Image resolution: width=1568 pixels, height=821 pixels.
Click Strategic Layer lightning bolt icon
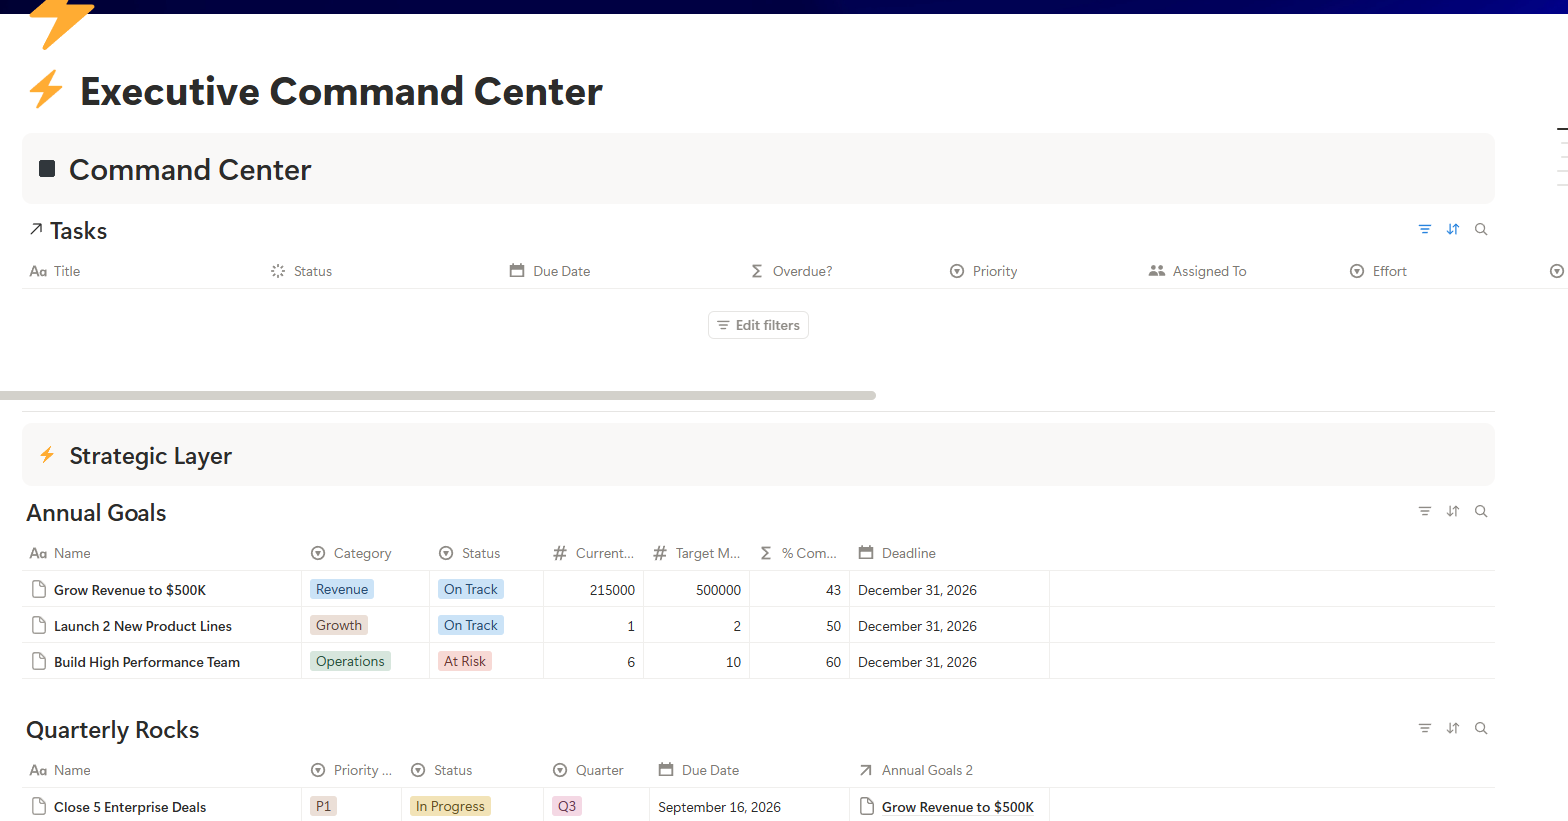47,455
